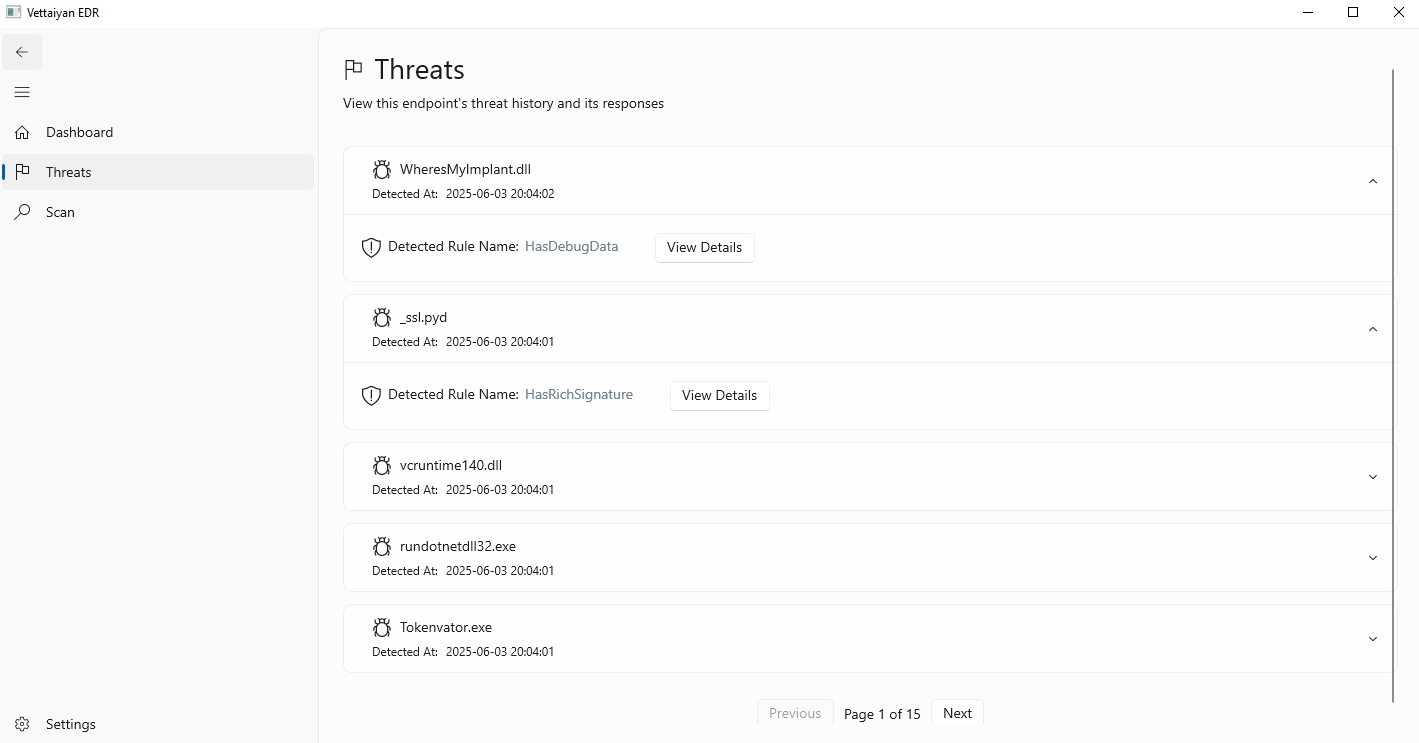This screenshot has width=1419, height=743.
Task: Expand the vcruntime140.dll threat entry
Action: pos(1372,477)
